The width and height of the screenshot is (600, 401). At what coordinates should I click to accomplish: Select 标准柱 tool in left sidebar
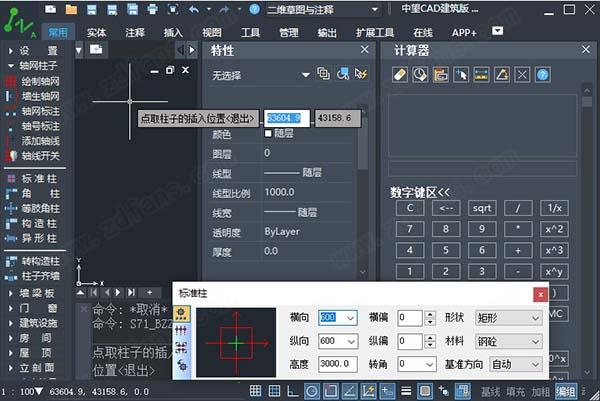tap(32, 178)
